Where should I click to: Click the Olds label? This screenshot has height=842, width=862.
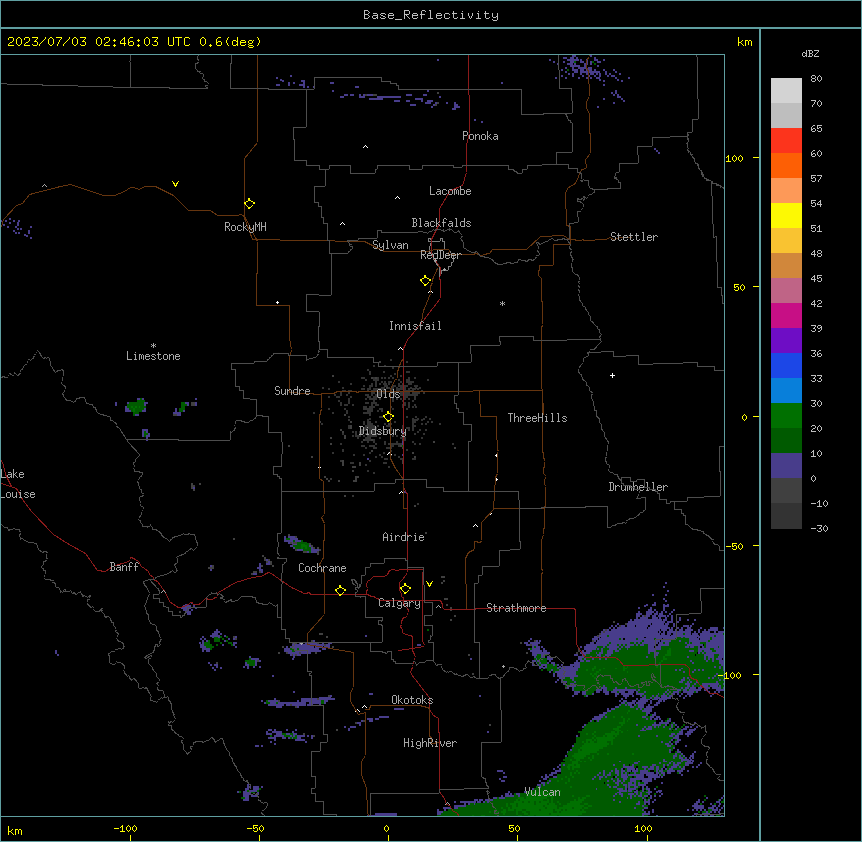(x=388, y=394)
